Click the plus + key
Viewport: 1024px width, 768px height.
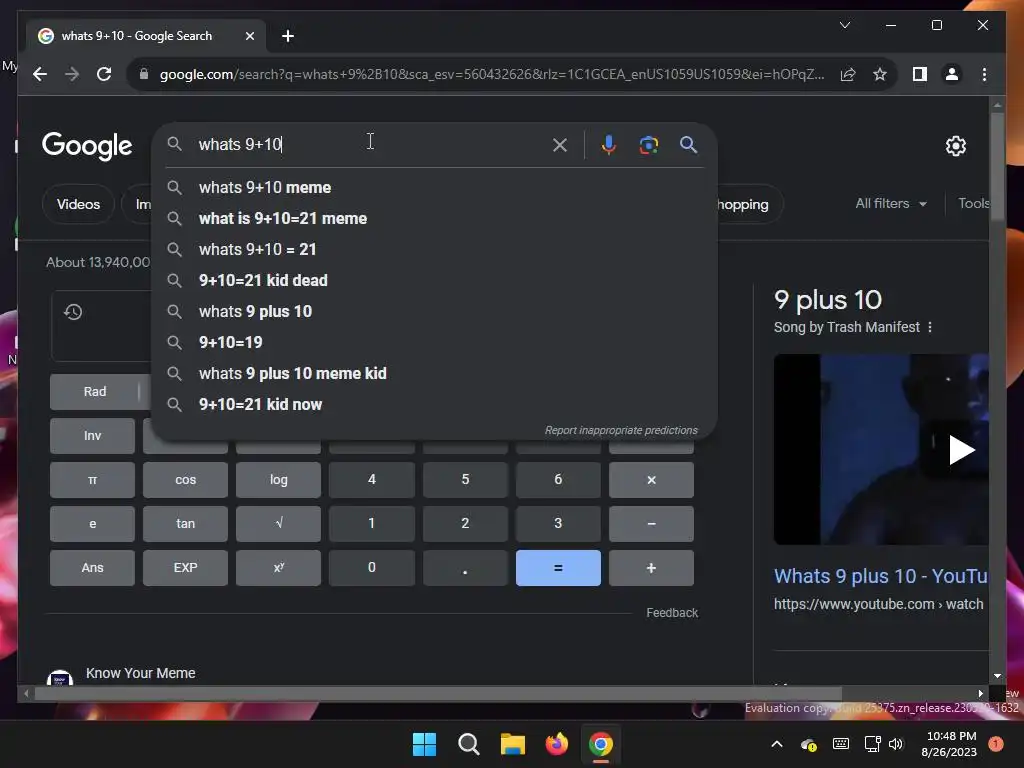click(651, 568)
